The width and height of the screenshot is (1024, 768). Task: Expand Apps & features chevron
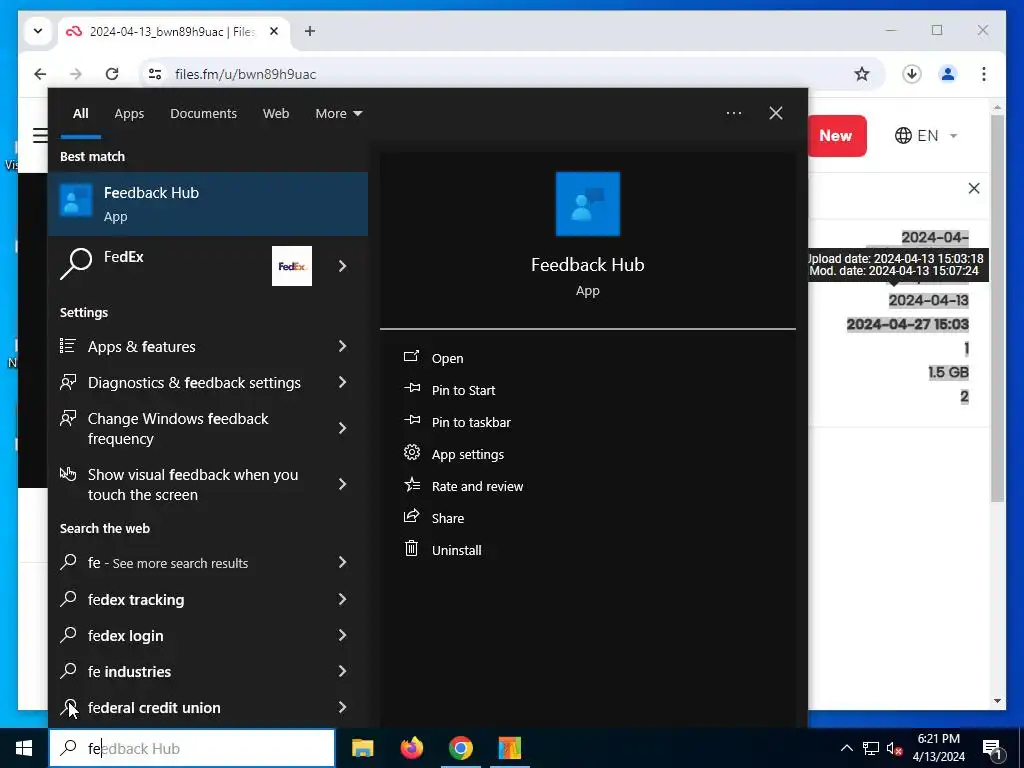pos(342,346)
